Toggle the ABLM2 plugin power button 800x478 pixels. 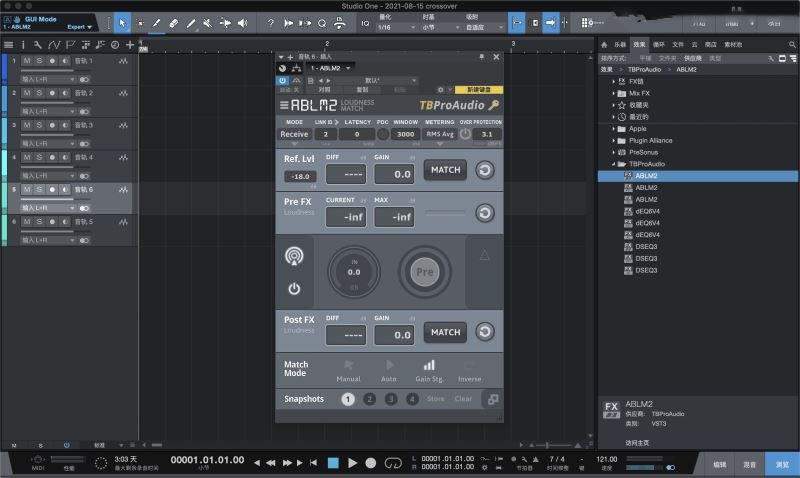coord(294,288)
